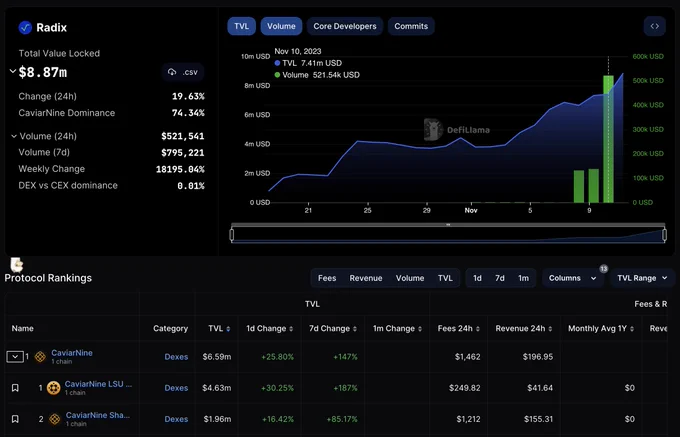Sort table by 1d Change column
The image size is (680, 437).
coord(269,329)
